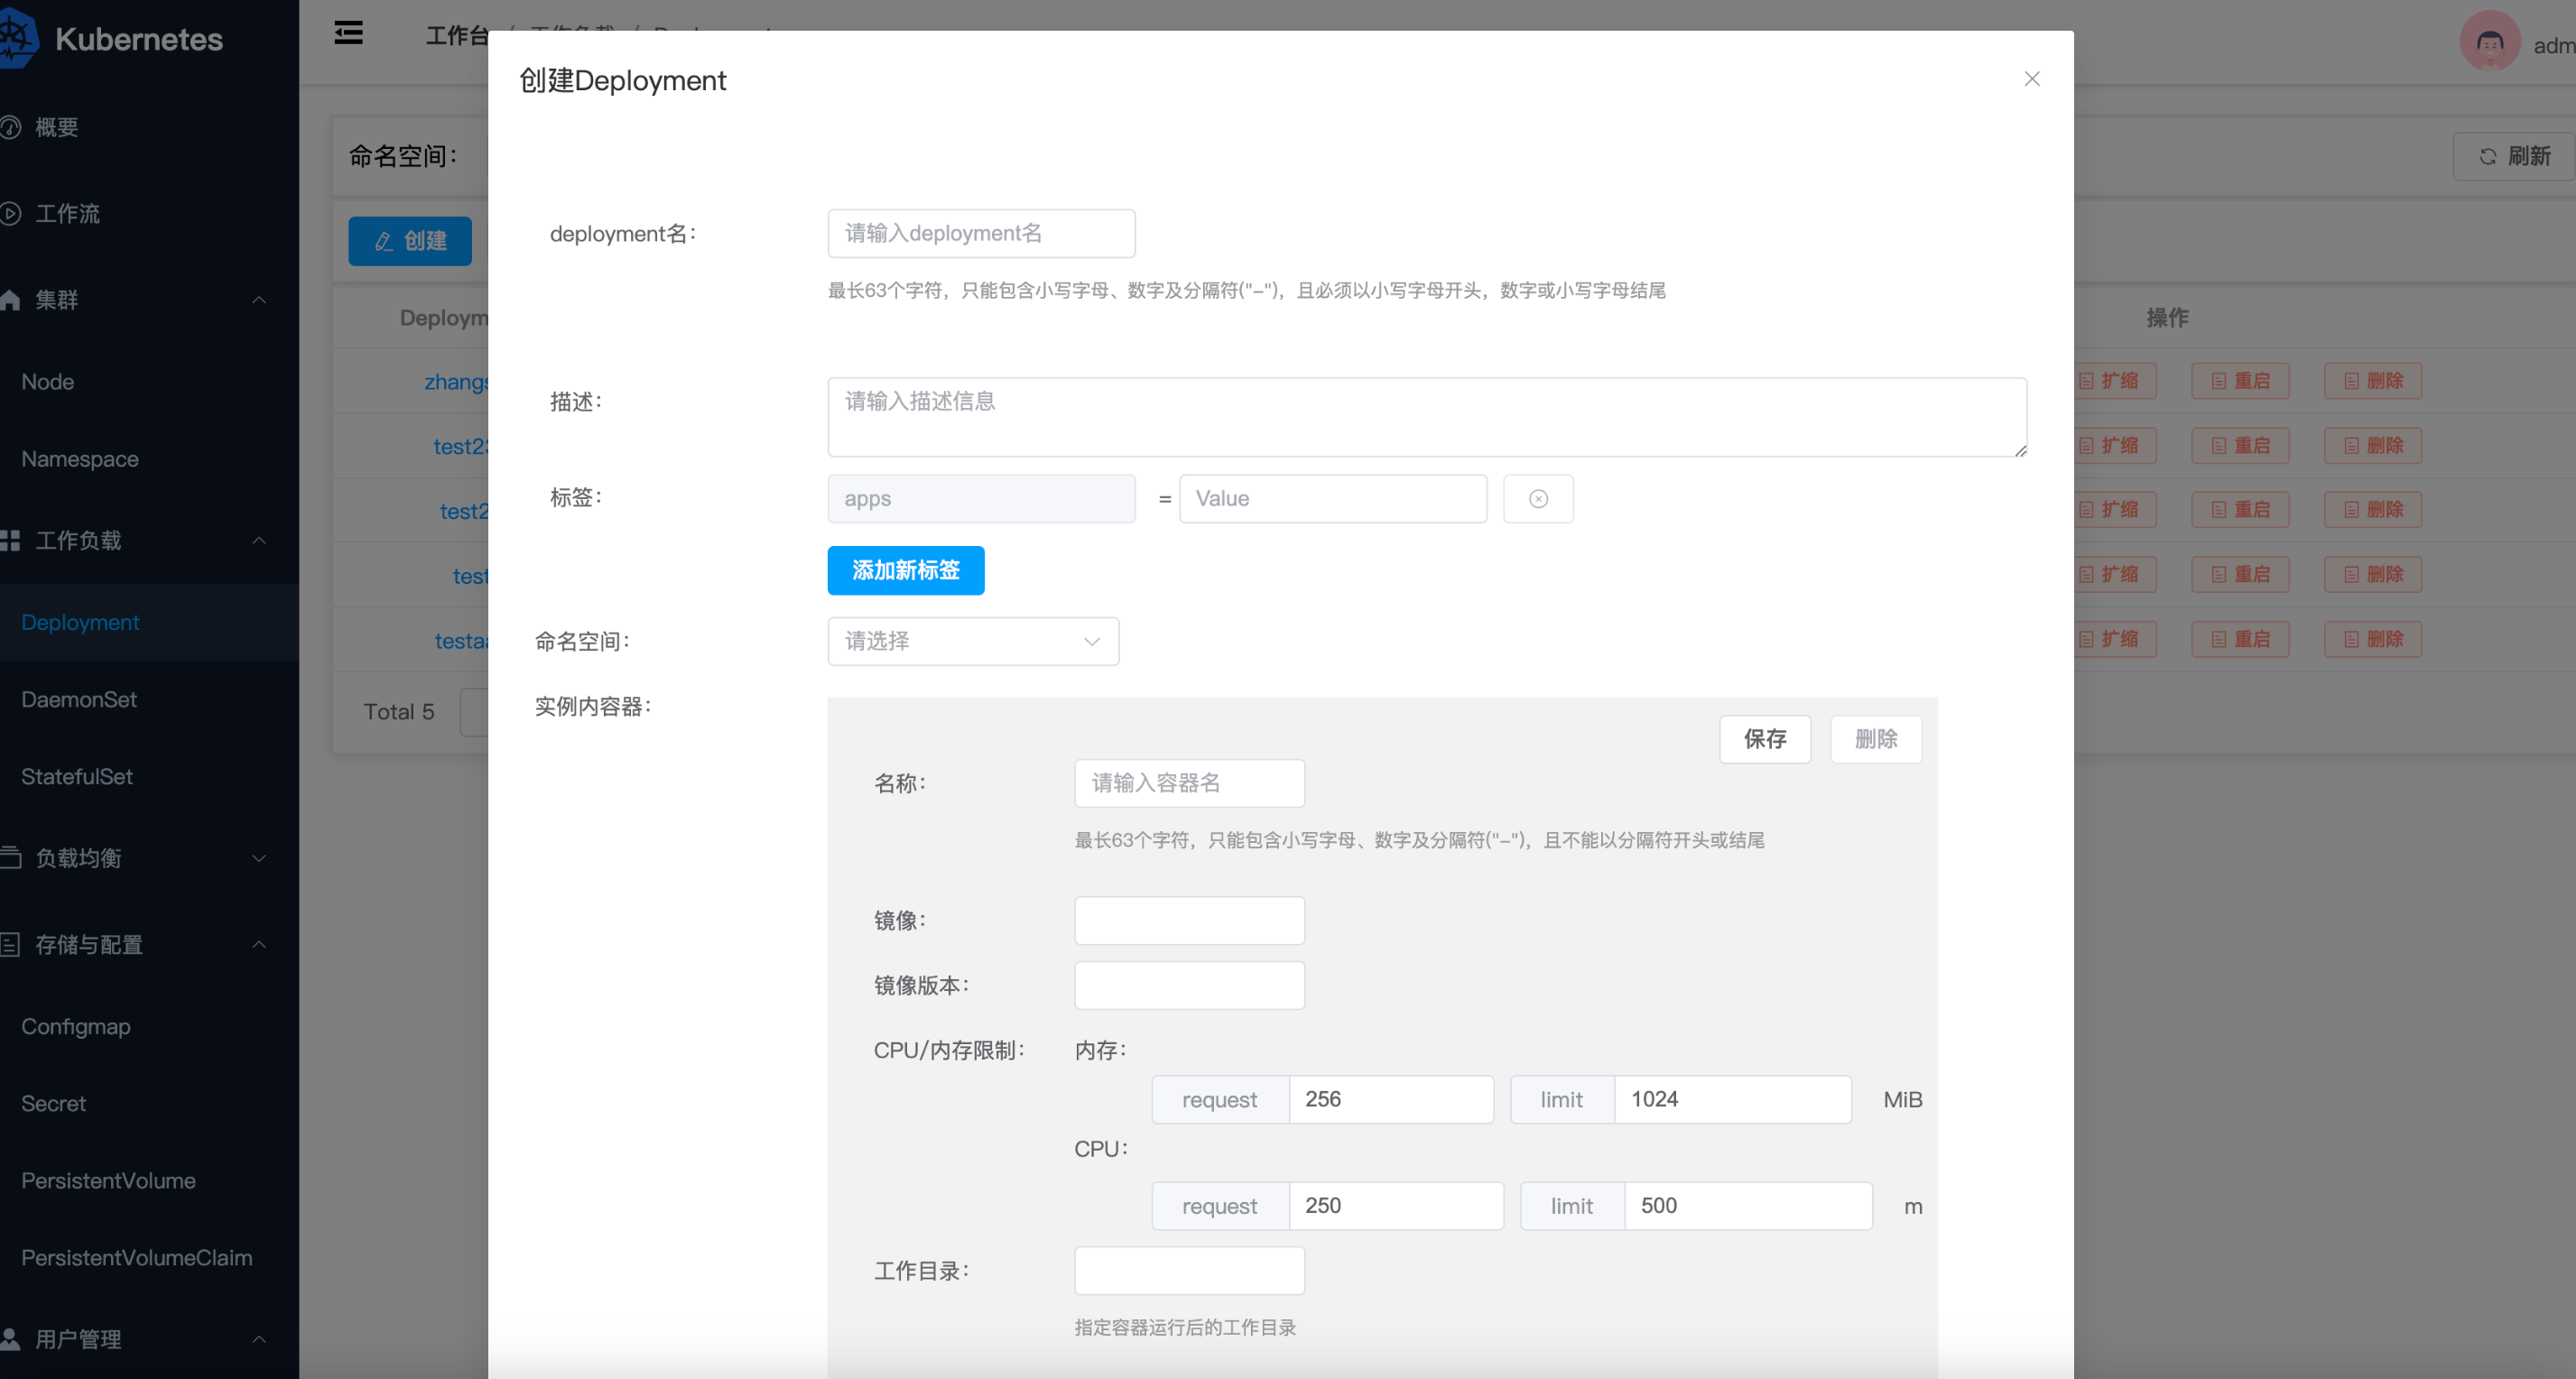Click memory limit field showing 1024
Screen dimensions: 2576x1379
click(x=1733, y=1099)
